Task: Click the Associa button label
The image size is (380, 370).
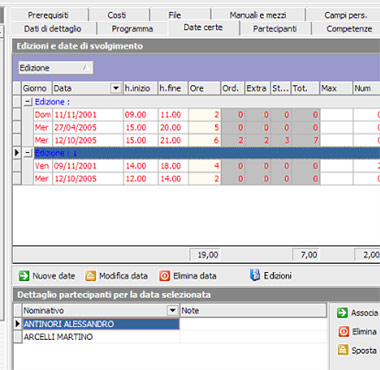Action: tap(364, 313)
